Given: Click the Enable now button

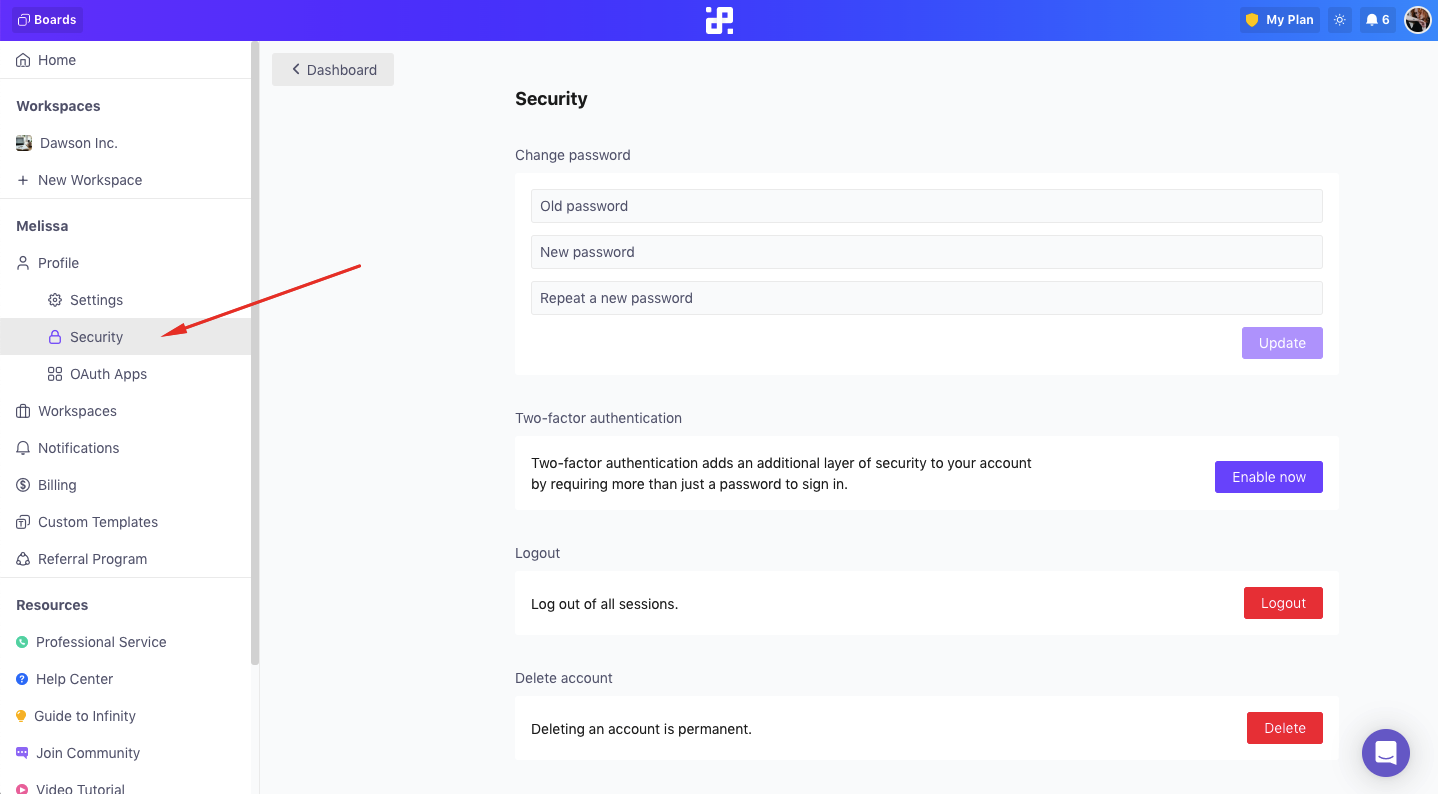Looking at the screenshot, I should tap(1269, 477).
